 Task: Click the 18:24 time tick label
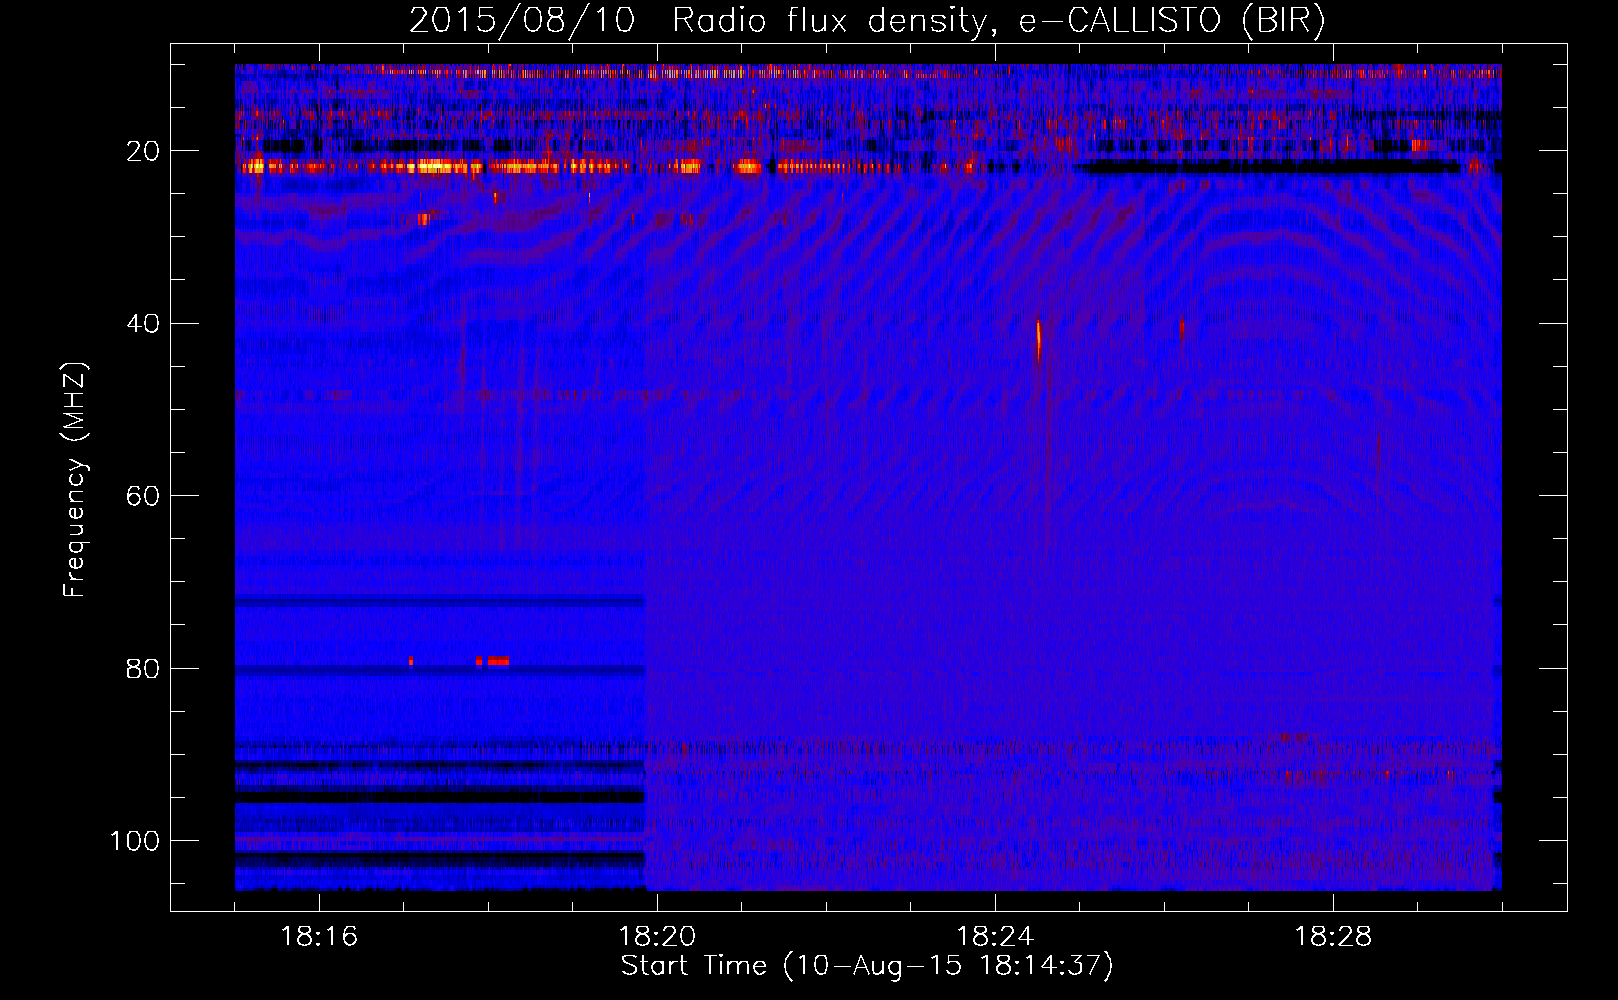[x=995, y=937]
